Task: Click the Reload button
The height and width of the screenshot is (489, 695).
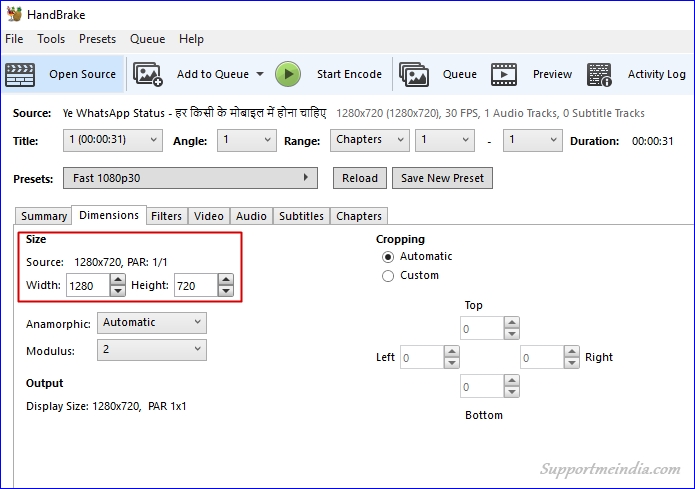Action: [x=359, y=178]
